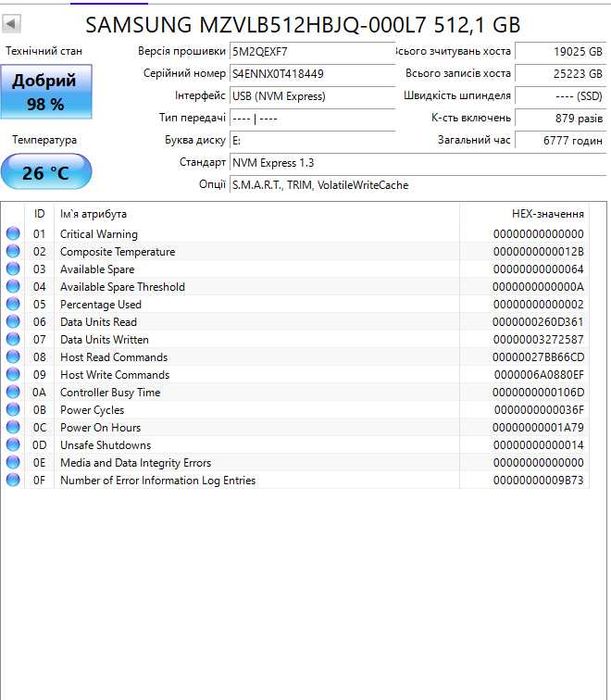Click the interface field USB (NVM Express)

coord(312,96)
